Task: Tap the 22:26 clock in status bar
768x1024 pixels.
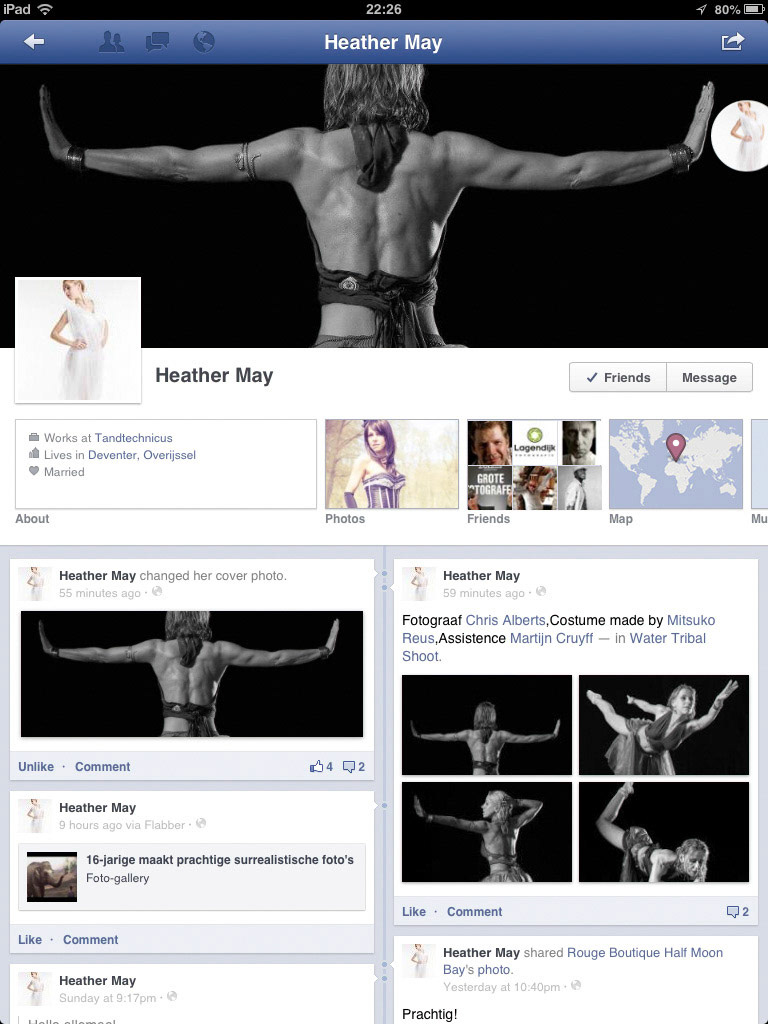Action: pos(384,9)
